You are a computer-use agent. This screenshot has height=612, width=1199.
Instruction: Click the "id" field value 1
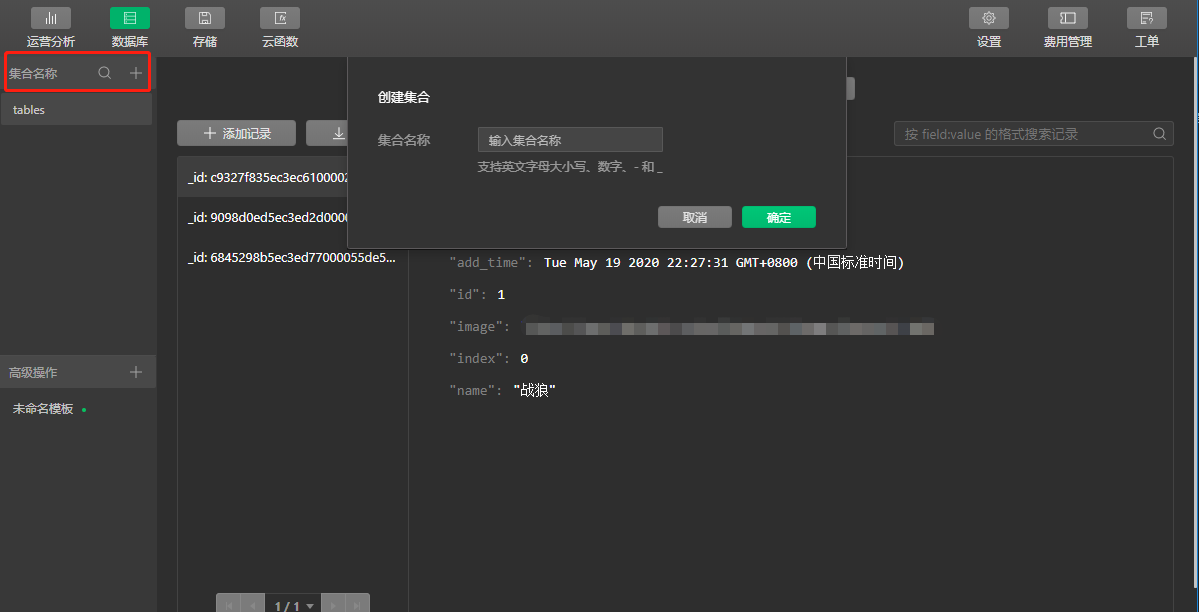point(501,295)
